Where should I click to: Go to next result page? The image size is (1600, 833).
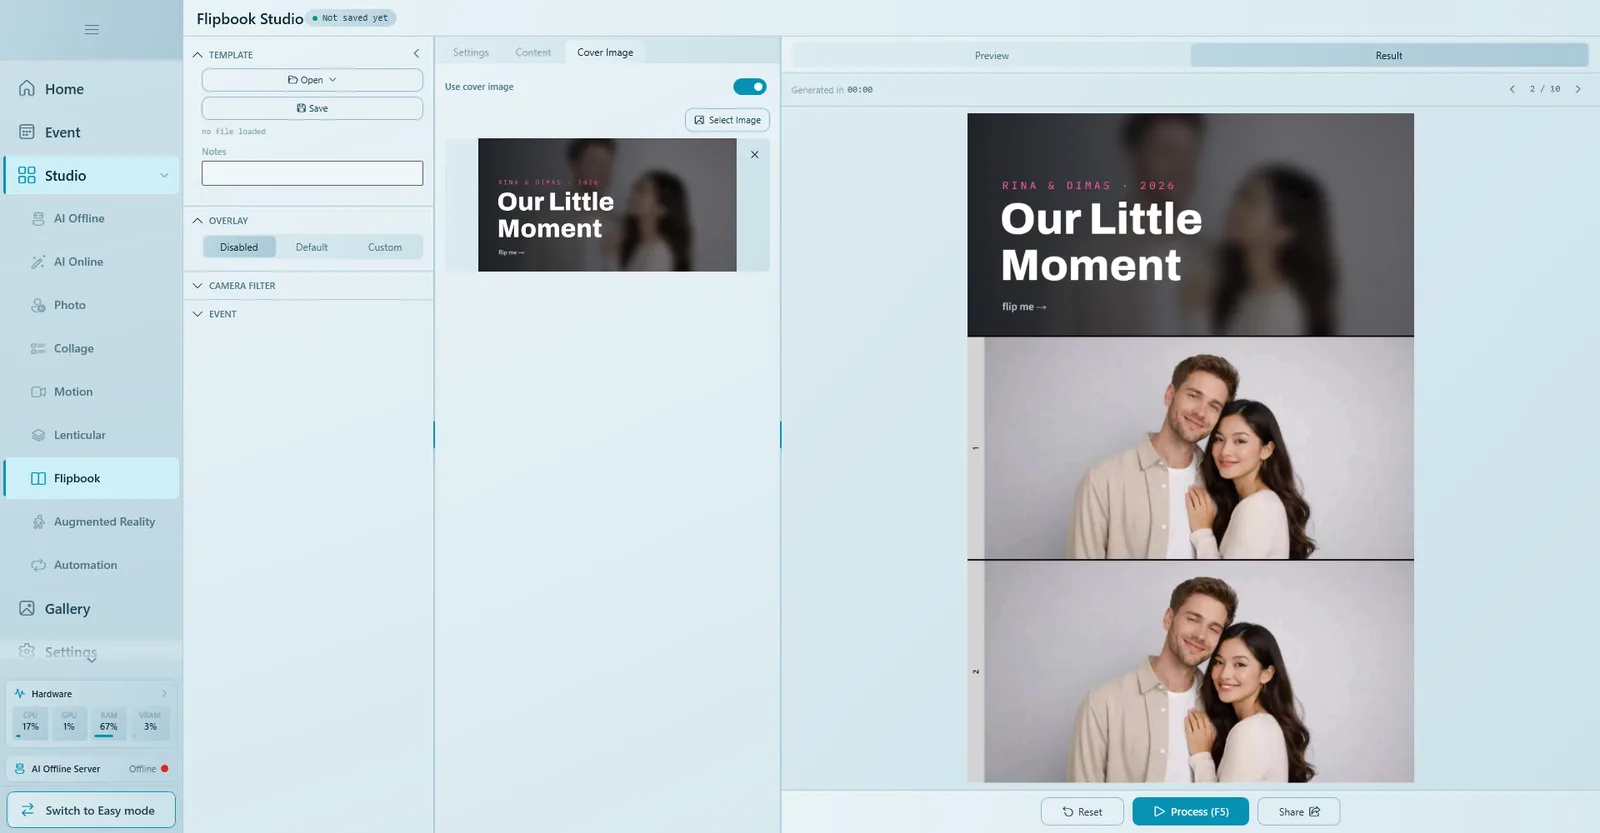tap(1578, 89)
